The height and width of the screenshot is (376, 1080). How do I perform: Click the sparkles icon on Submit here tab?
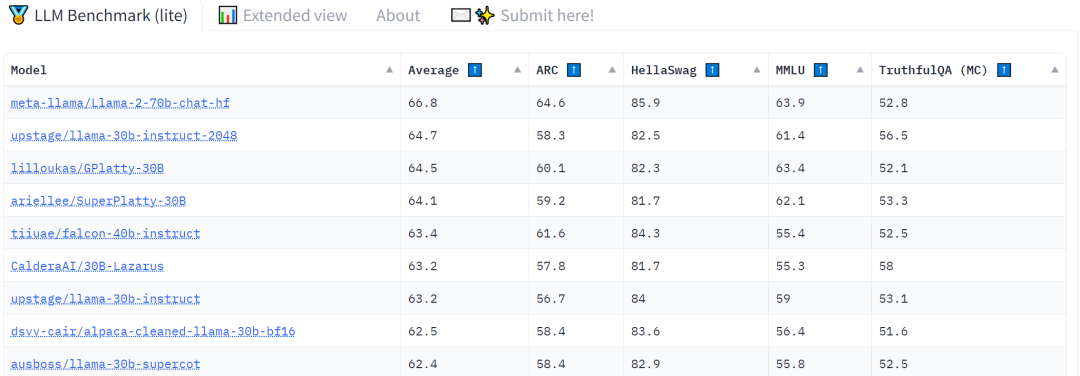tap(485, 15)
